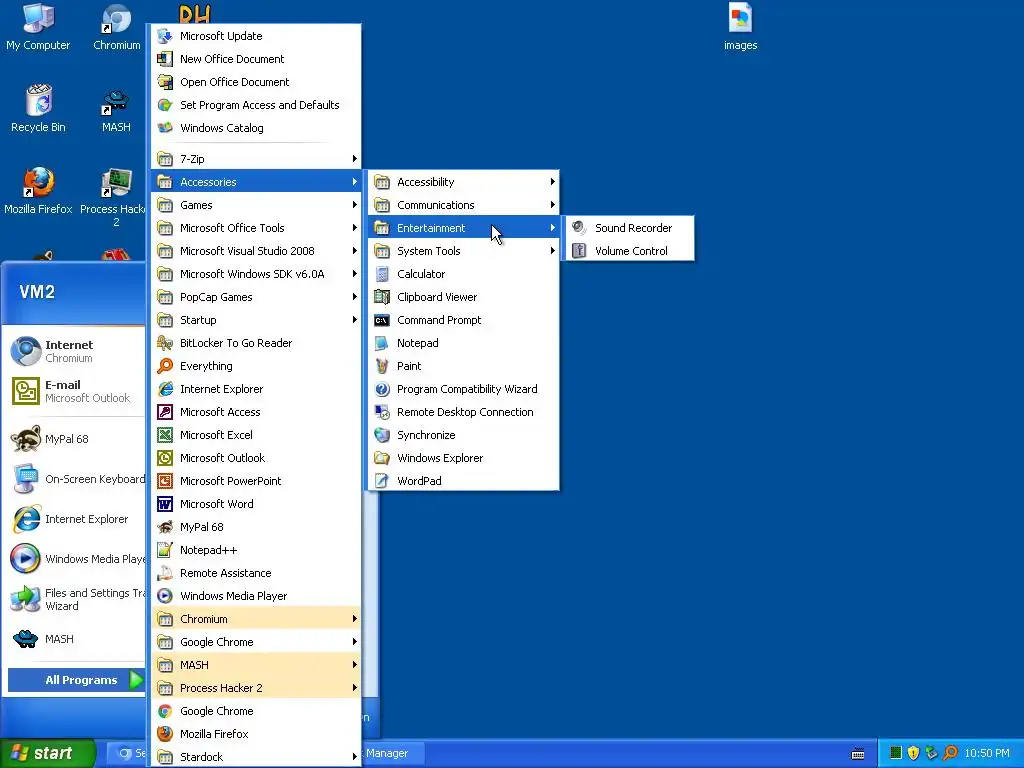Expand the Accessibility submenu arrow
Image resolution: width=1024 pixels, height=768 pixels.
[552, 182]
